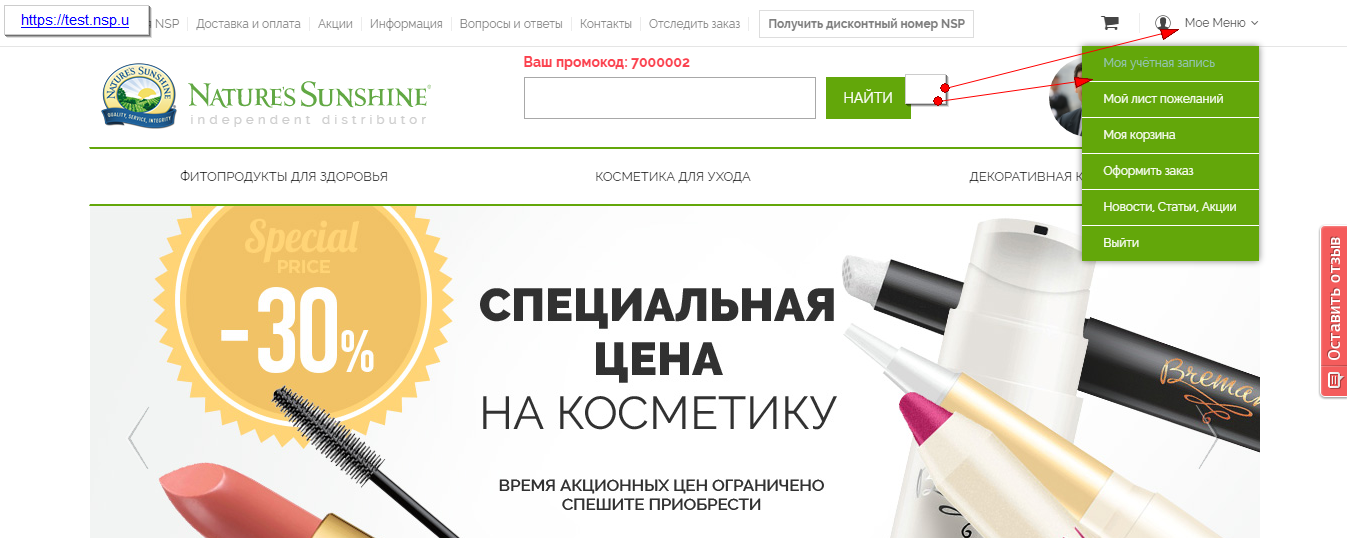Click the Nature's Sunshine logo

point(266,97)
